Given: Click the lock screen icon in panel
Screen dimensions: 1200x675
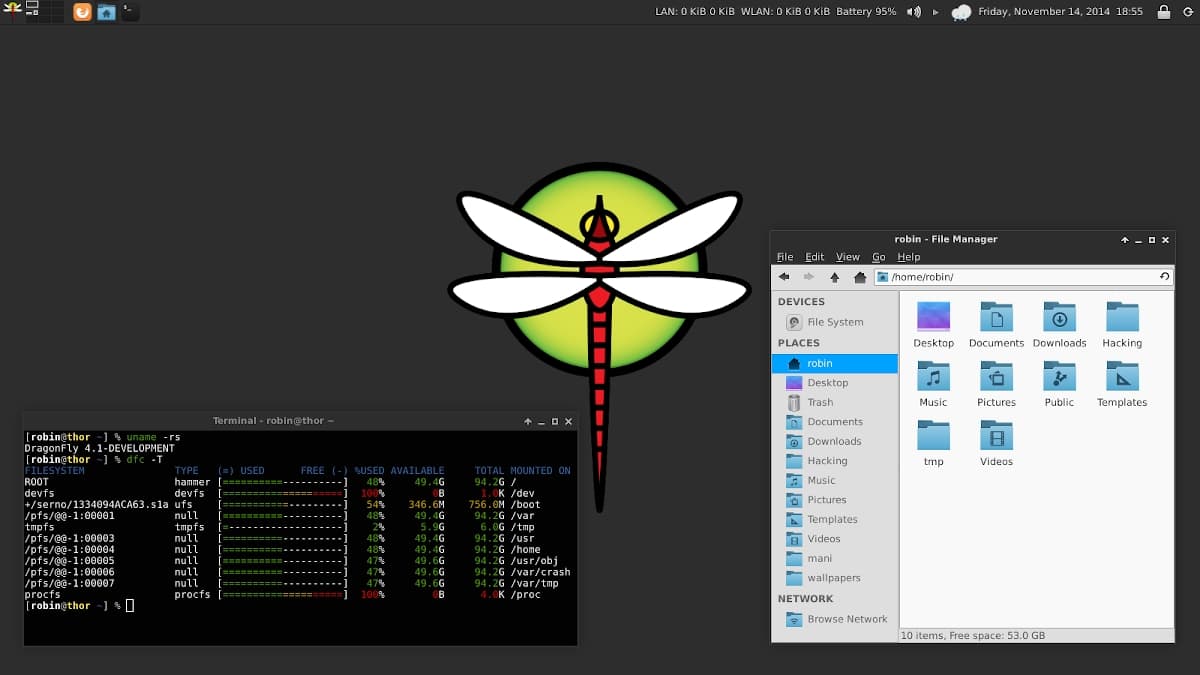Looking at the screenshot, I should pyautogui.click(x=1163, y=12).
